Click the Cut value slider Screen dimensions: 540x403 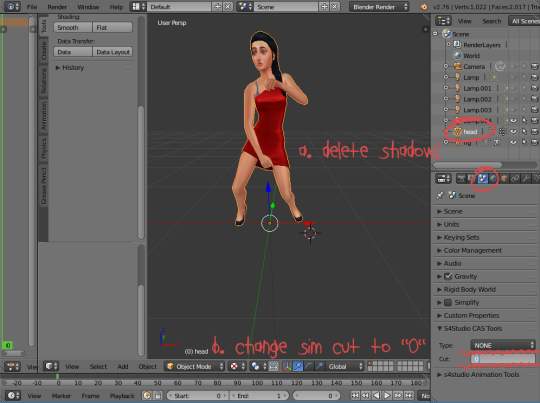pyautogui.click(x=503, y=359)
